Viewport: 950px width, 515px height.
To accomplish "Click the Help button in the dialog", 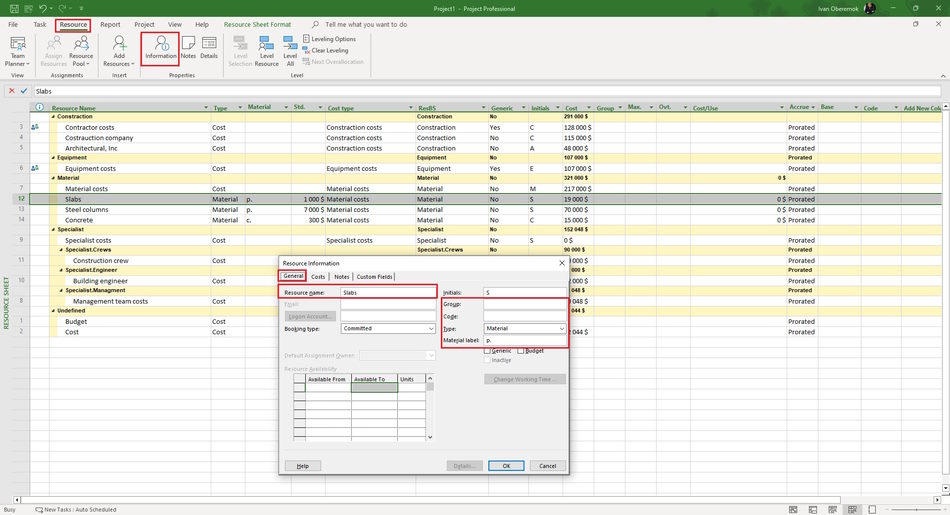I will coord(302,466).
